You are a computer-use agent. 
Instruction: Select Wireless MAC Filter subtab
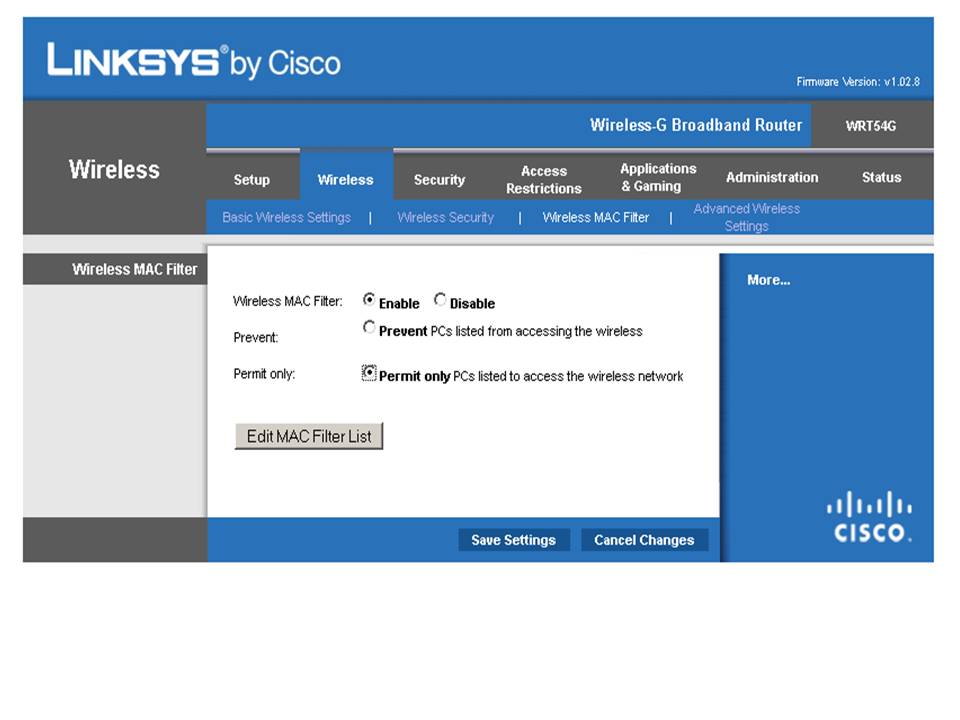pyautogui.click(x=596, y=217)
